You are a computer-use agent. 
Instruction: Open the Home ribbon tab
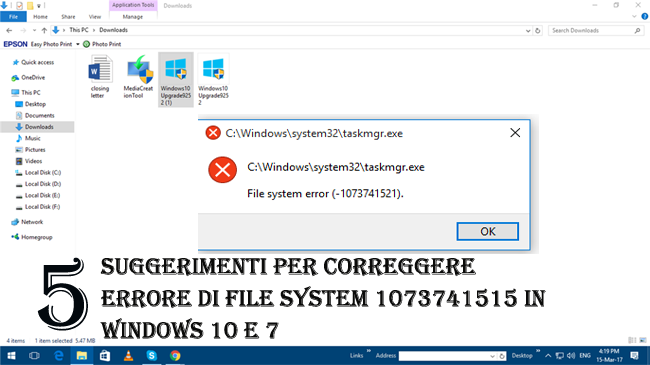(x=40, y=17)
